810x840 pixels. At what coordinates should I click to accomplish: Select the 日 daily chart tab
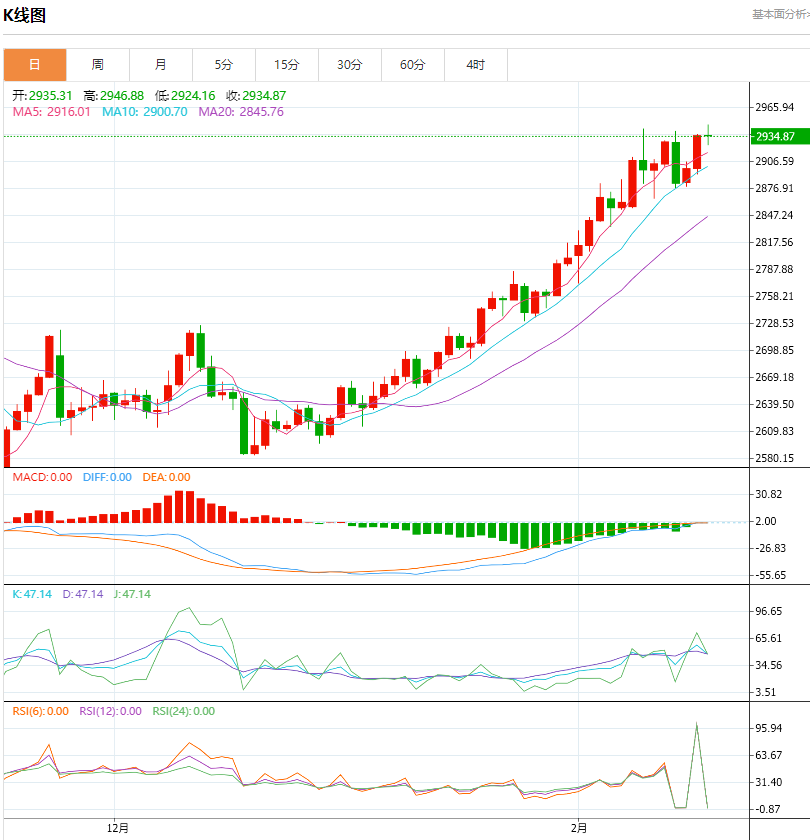coord(35,65)
